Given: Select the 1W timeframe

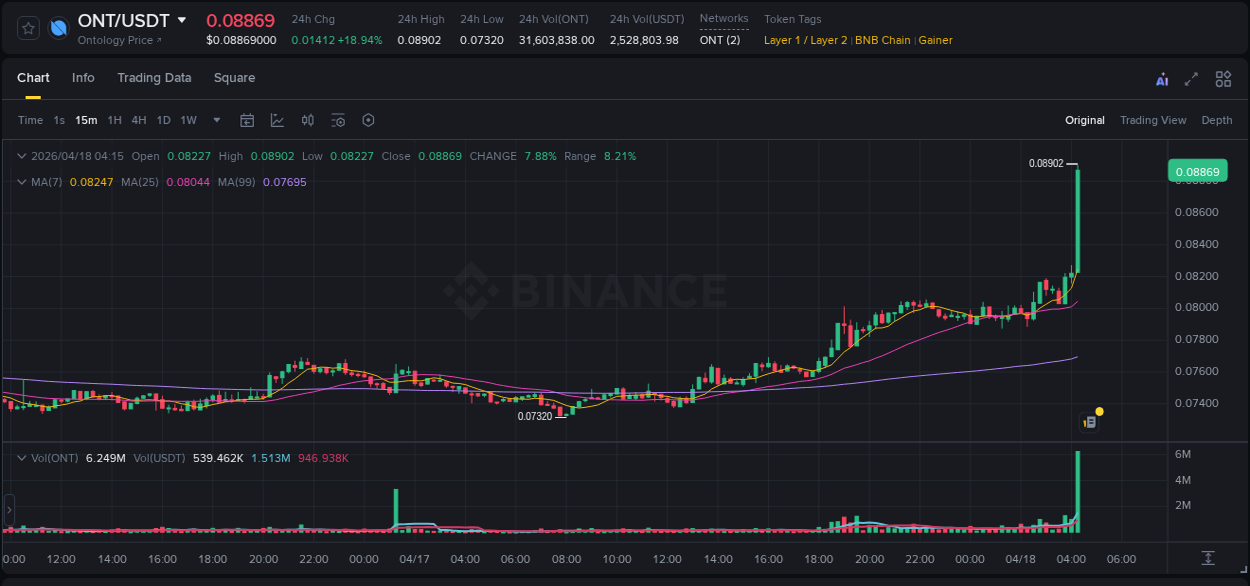Looking at the screenshot, I should 188,120.
